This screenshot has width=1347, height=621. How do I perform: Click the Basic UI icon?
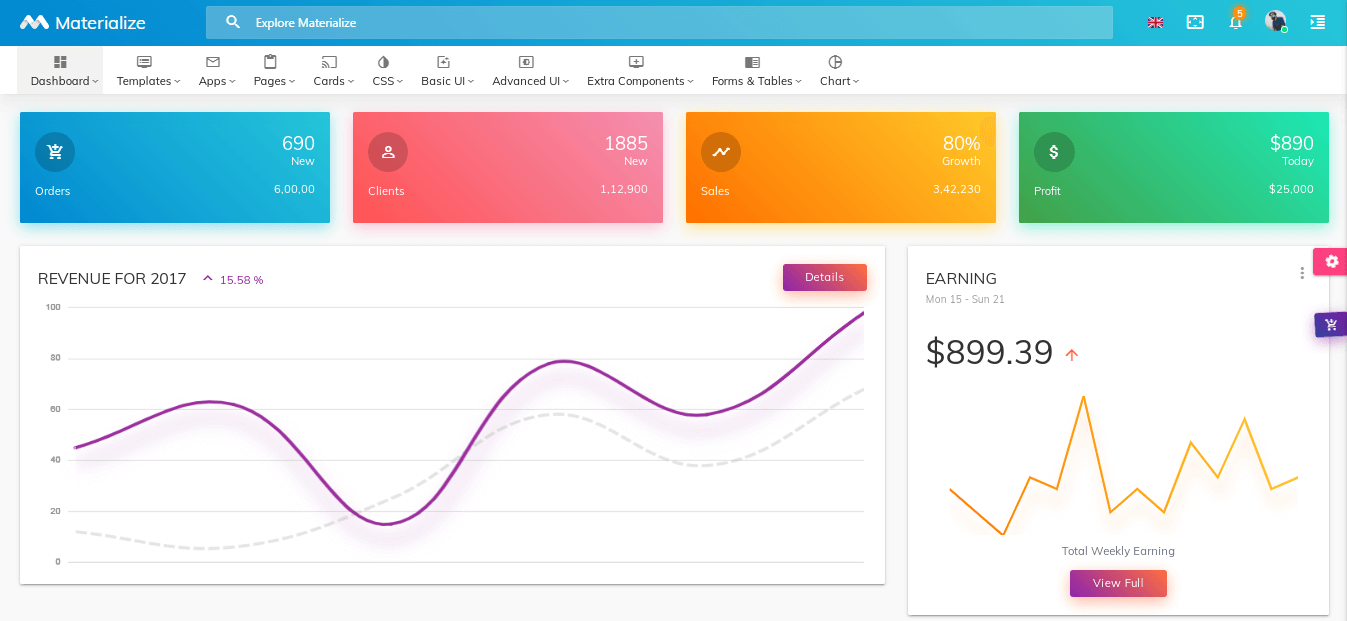tap(443, 62)
